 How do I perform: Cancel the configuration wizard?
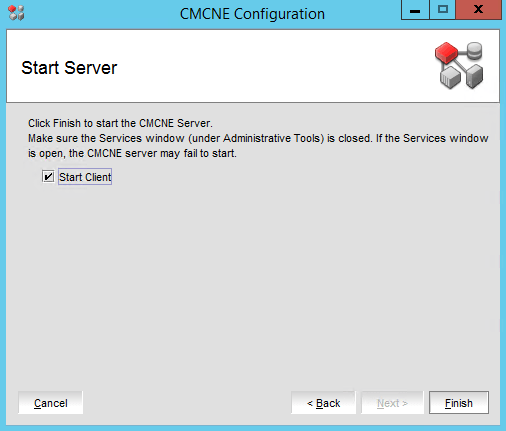pyautogui.click(x=51, y=403)
